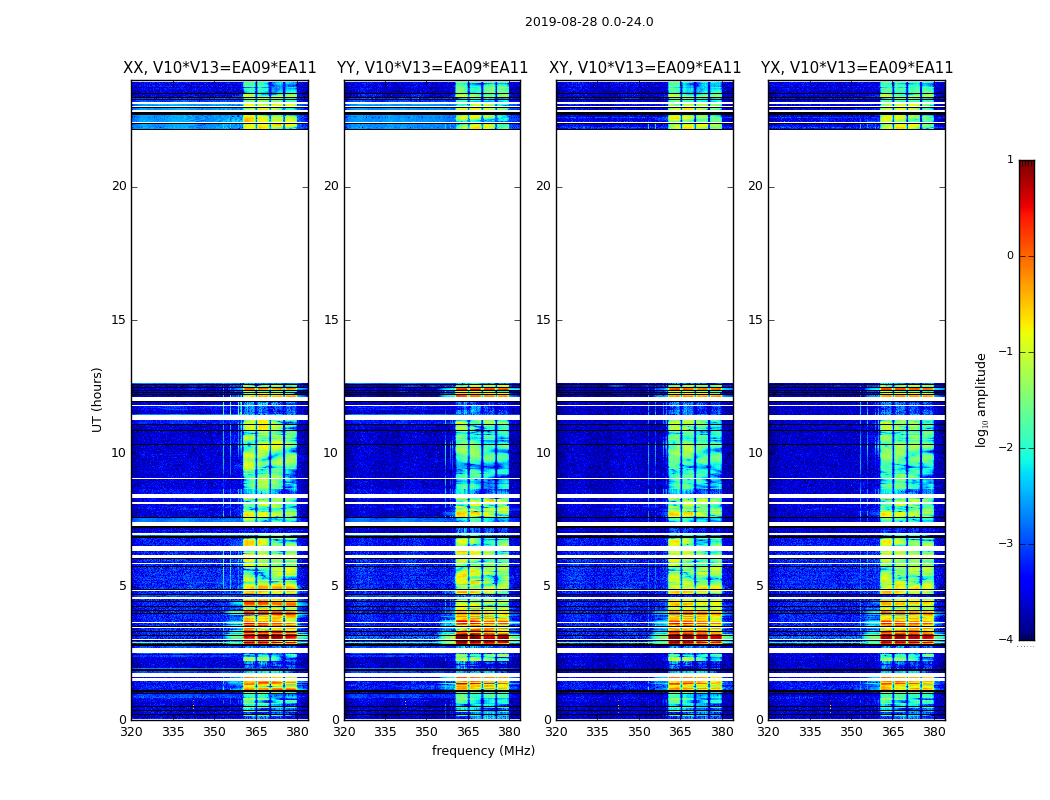Click the white data gap in XX panel
This screenshot has height=800, width=1050.
tap(219, 256)
